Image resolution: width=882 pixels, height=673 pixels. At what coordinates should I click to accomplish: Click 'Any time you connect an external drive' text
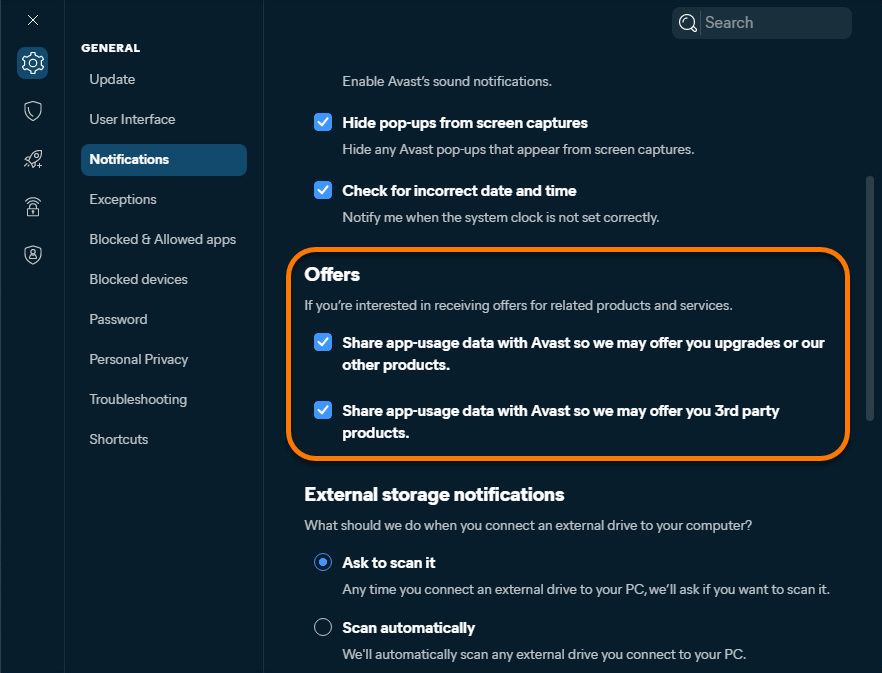(x=586, y=590)
